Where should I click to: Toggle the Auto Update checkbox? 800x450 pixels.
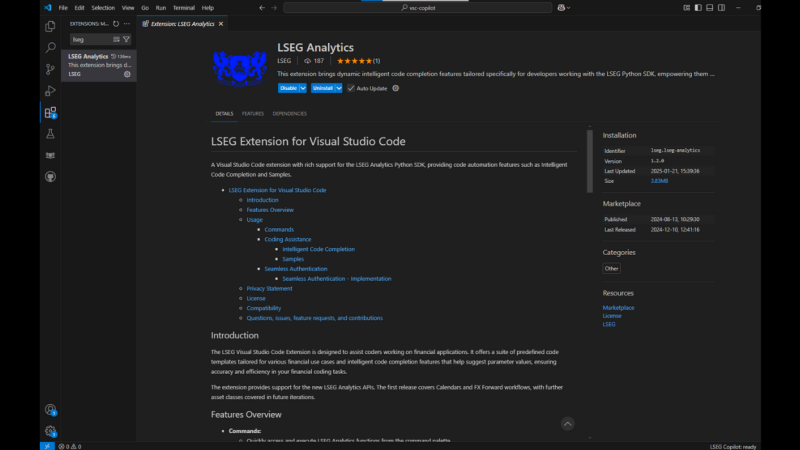pyautogui.click(x=351, y=88)
